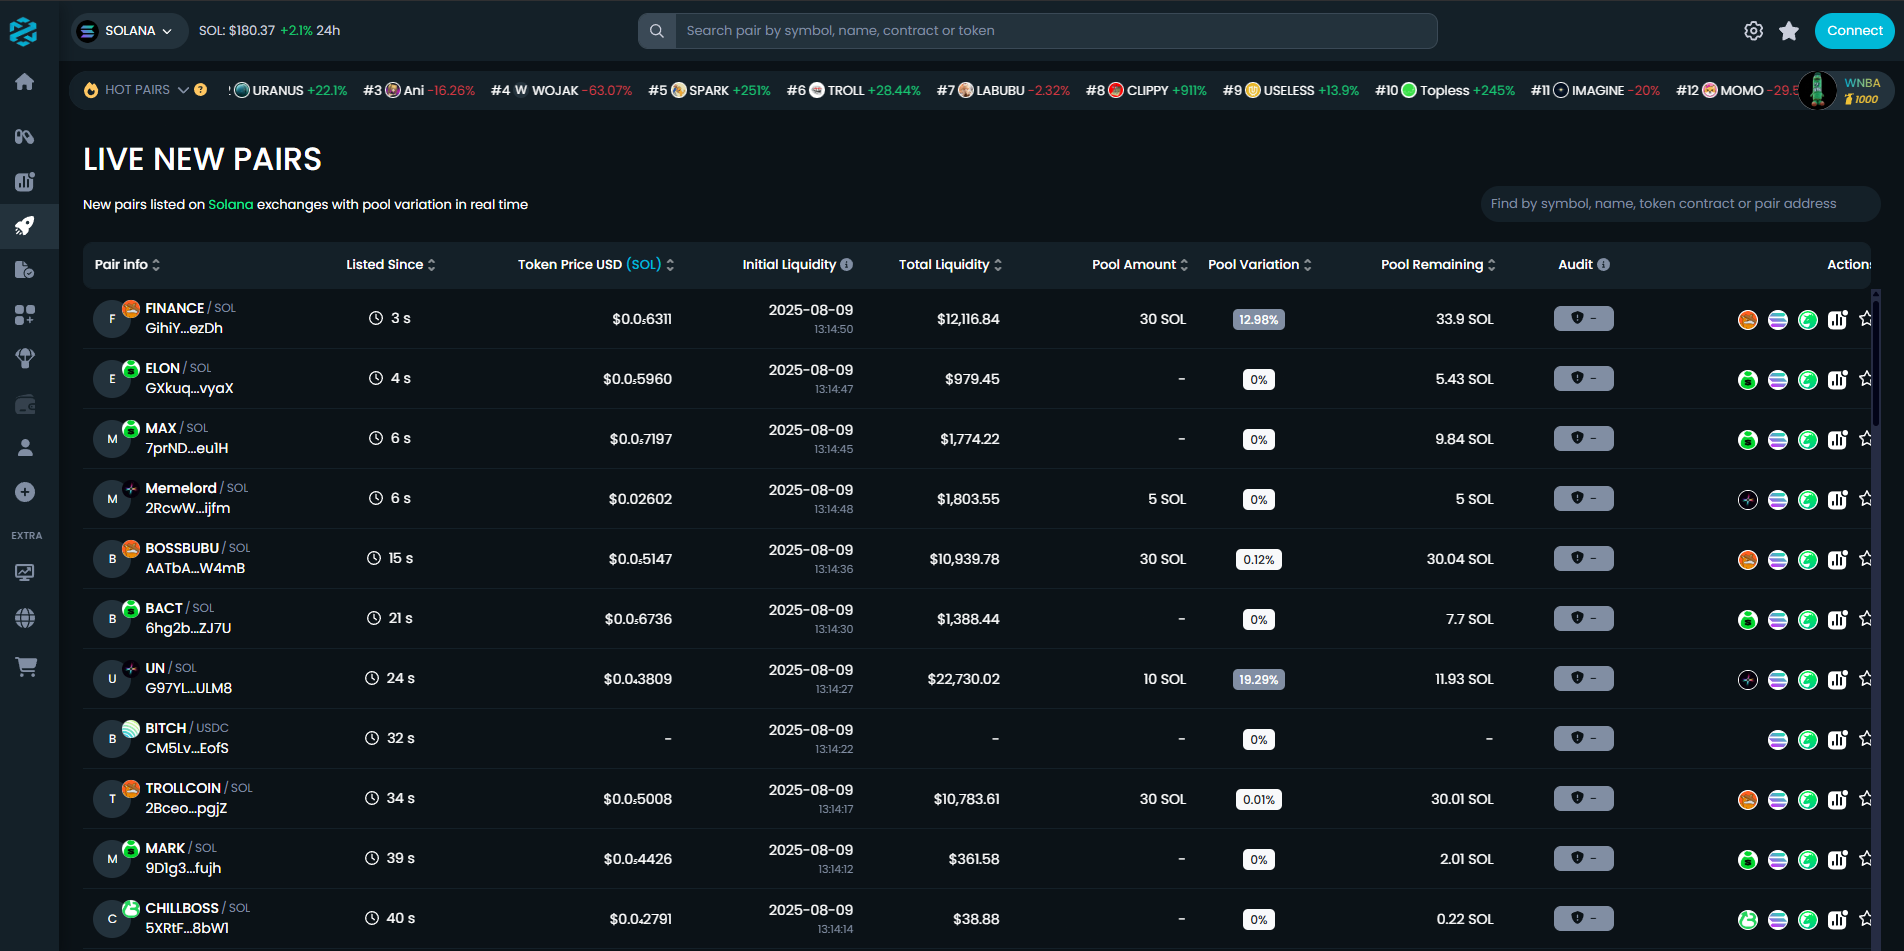Favorite the FINANCE pair with its star

tap(1867, 318)
